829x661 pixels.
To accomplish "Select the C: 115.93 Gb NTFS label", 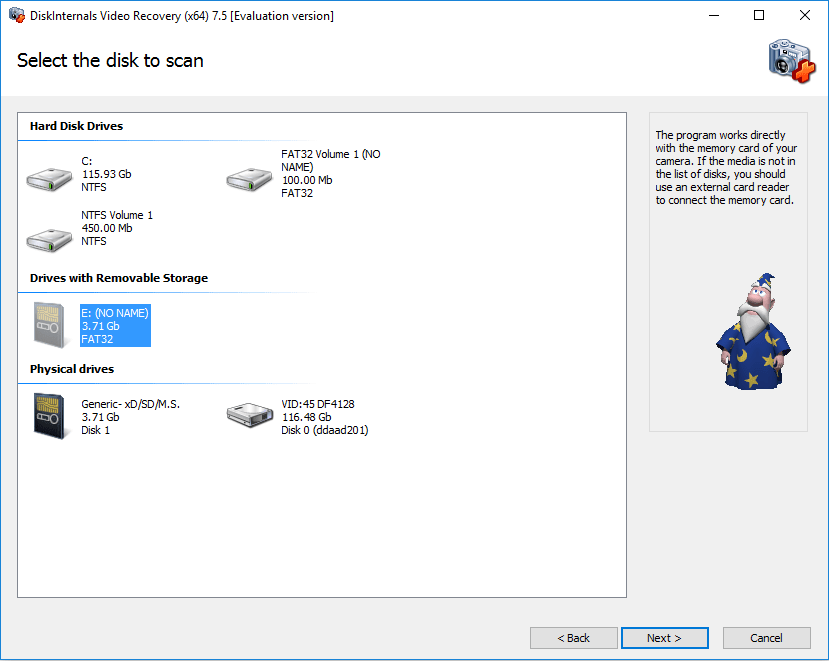I will (x=106, y=174).
